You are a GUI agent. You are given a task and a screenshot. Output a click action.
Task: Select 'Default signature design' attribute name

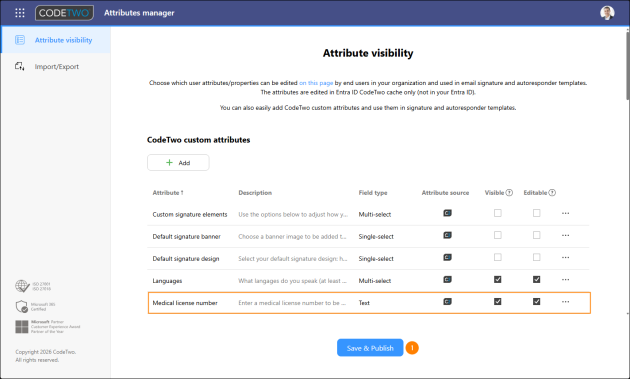[x=186, y=259]
